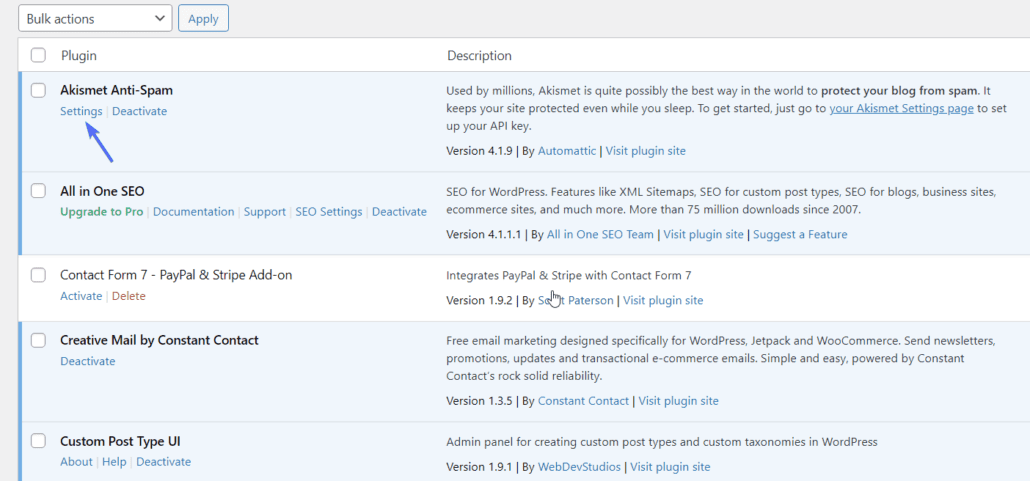
Task: Visit plugin site for All in One SEO
Action: pyautogui.click(x=703, y=234)
